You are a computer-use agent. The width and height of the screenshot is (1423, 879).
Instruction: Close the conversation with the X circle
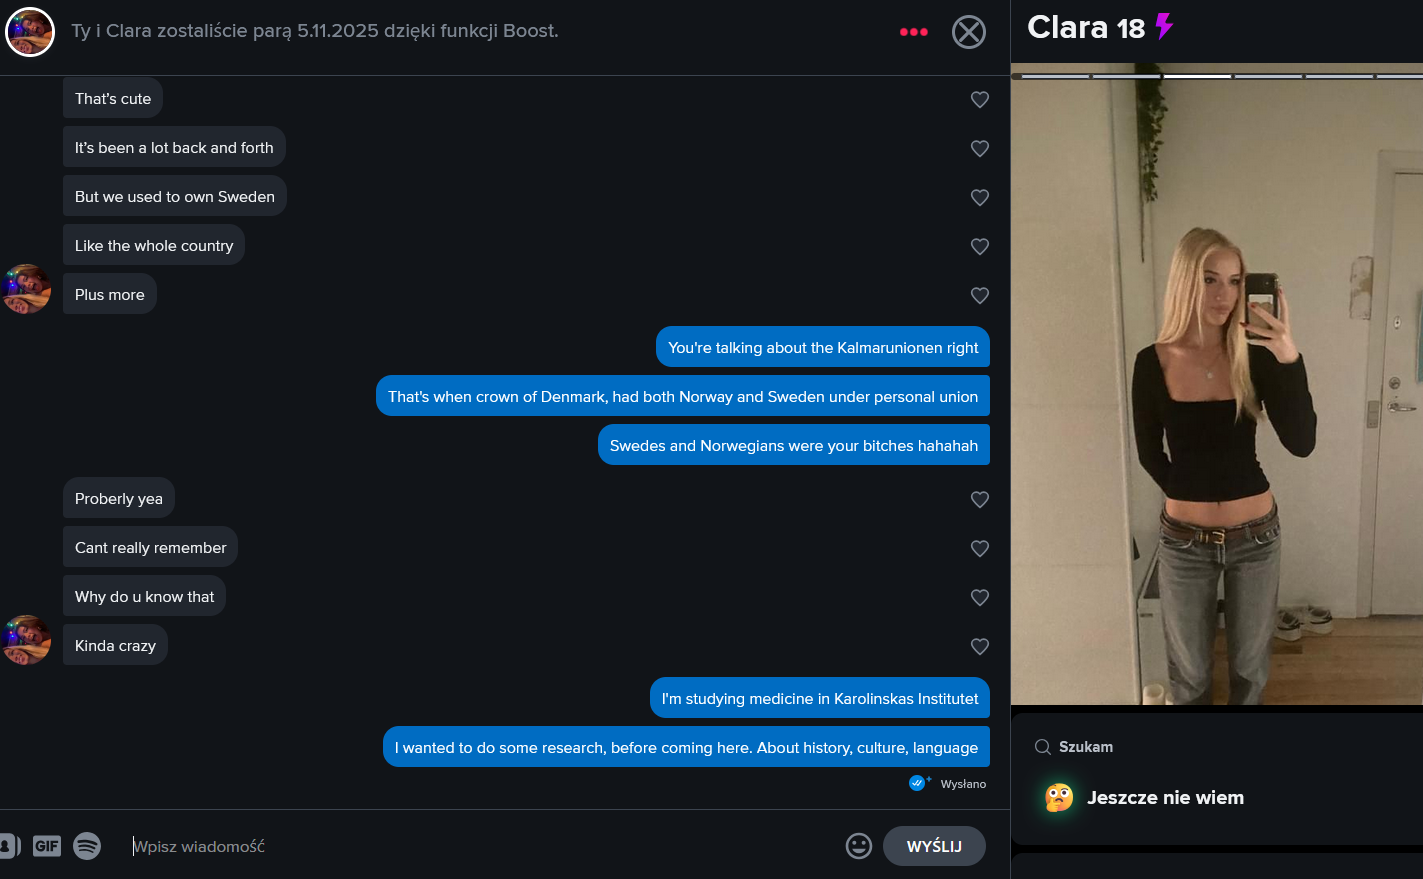click(x=968, y=32)
